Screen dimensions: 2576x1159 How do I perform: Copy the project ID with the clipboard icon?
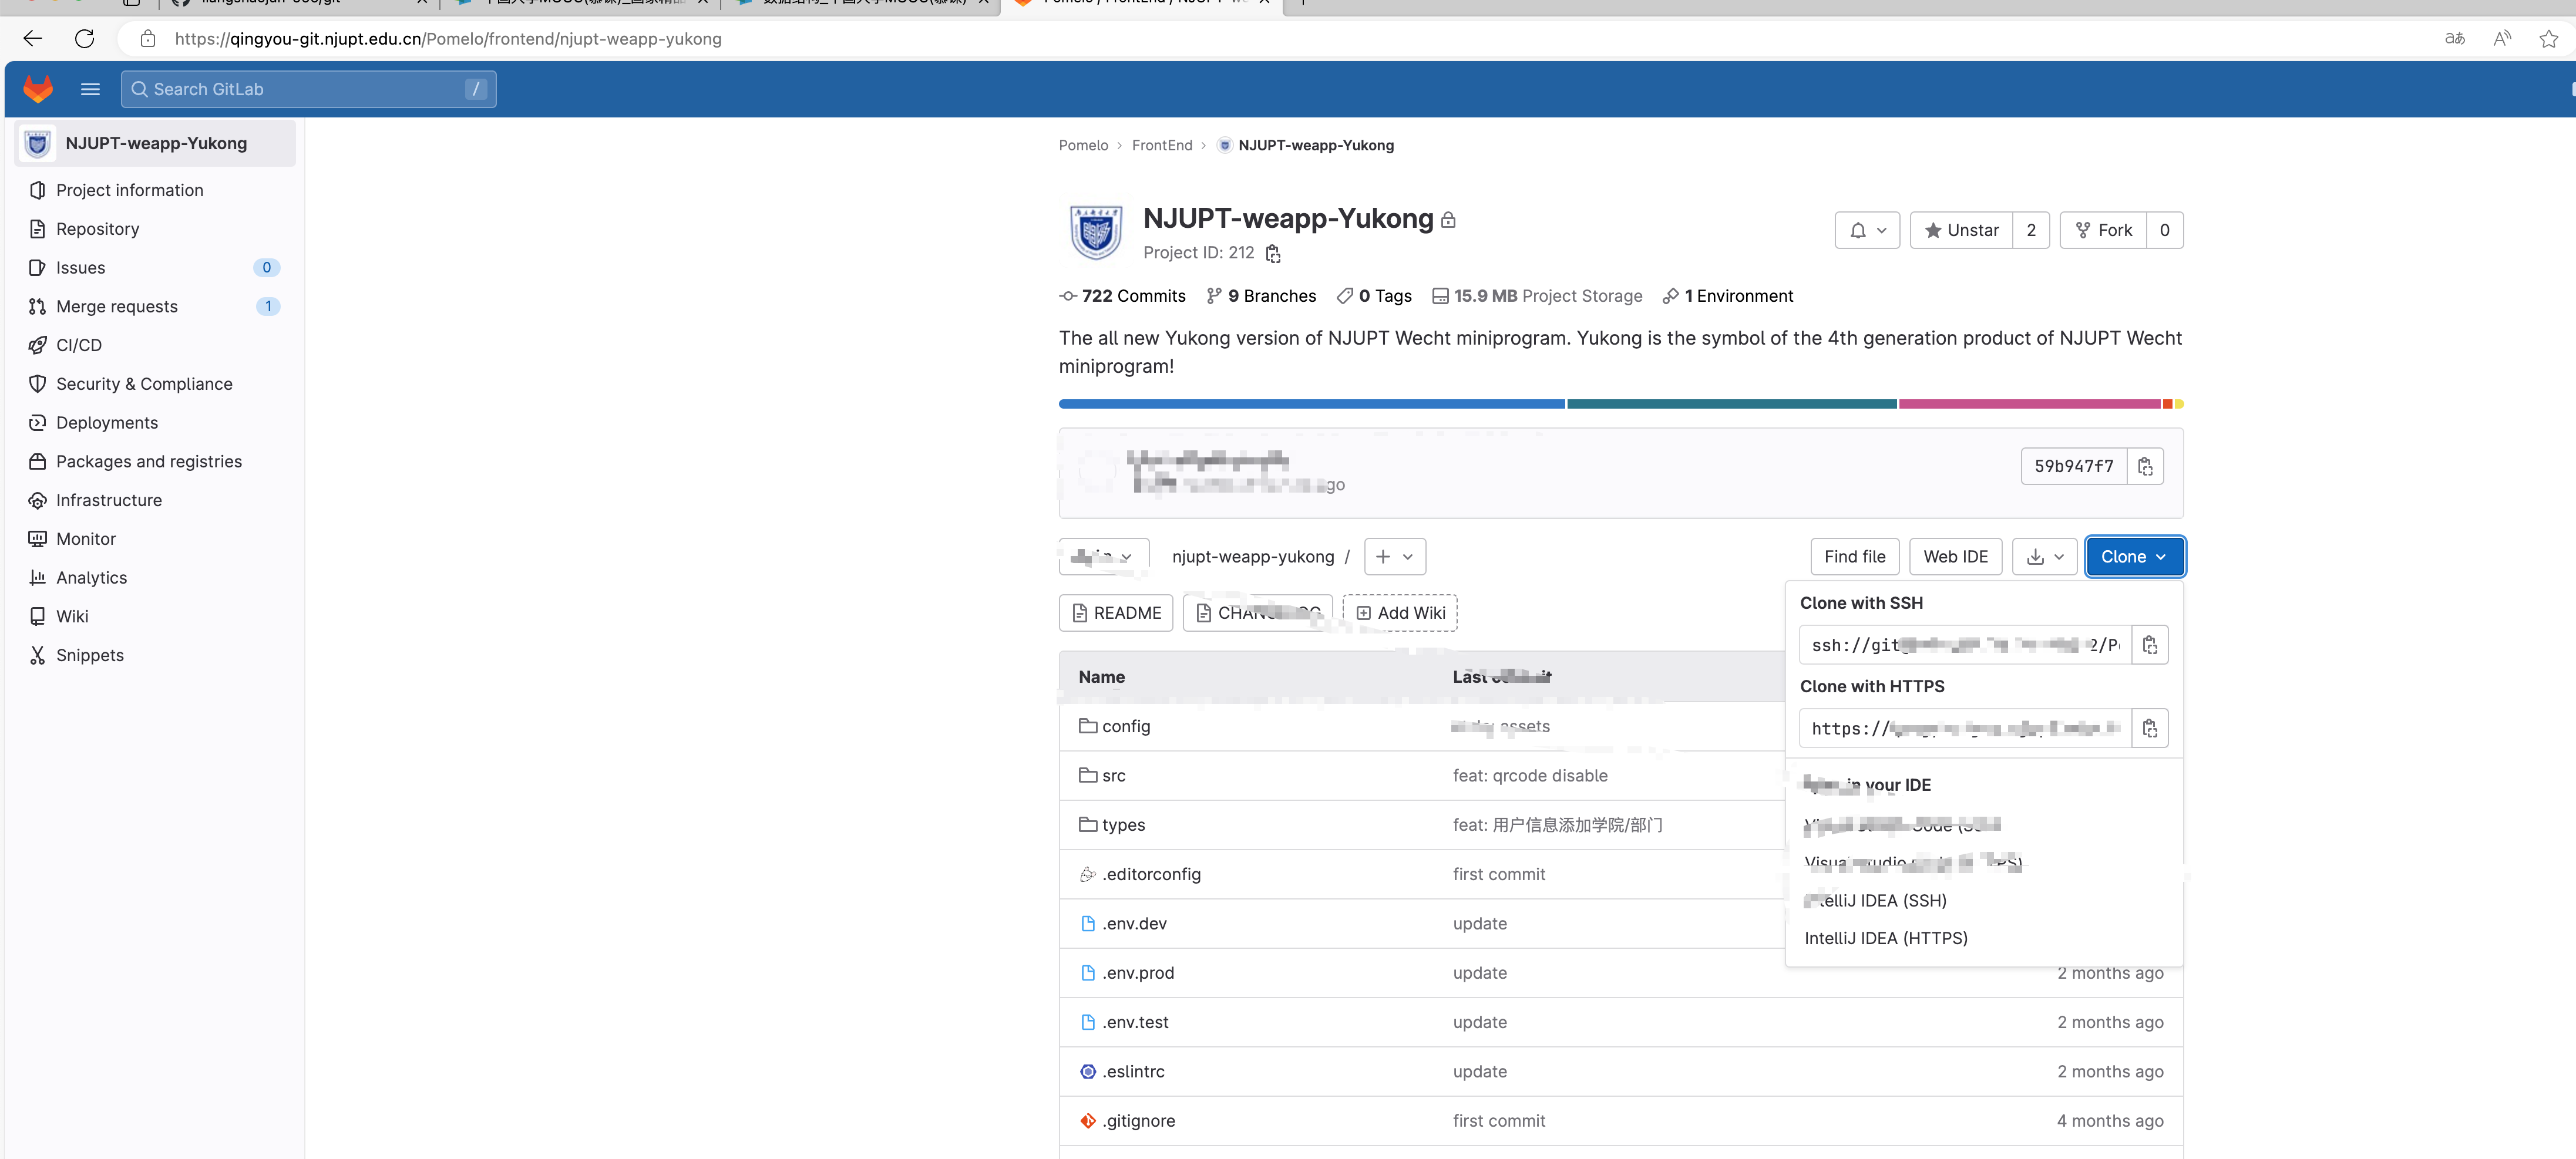pos(1273,254)
